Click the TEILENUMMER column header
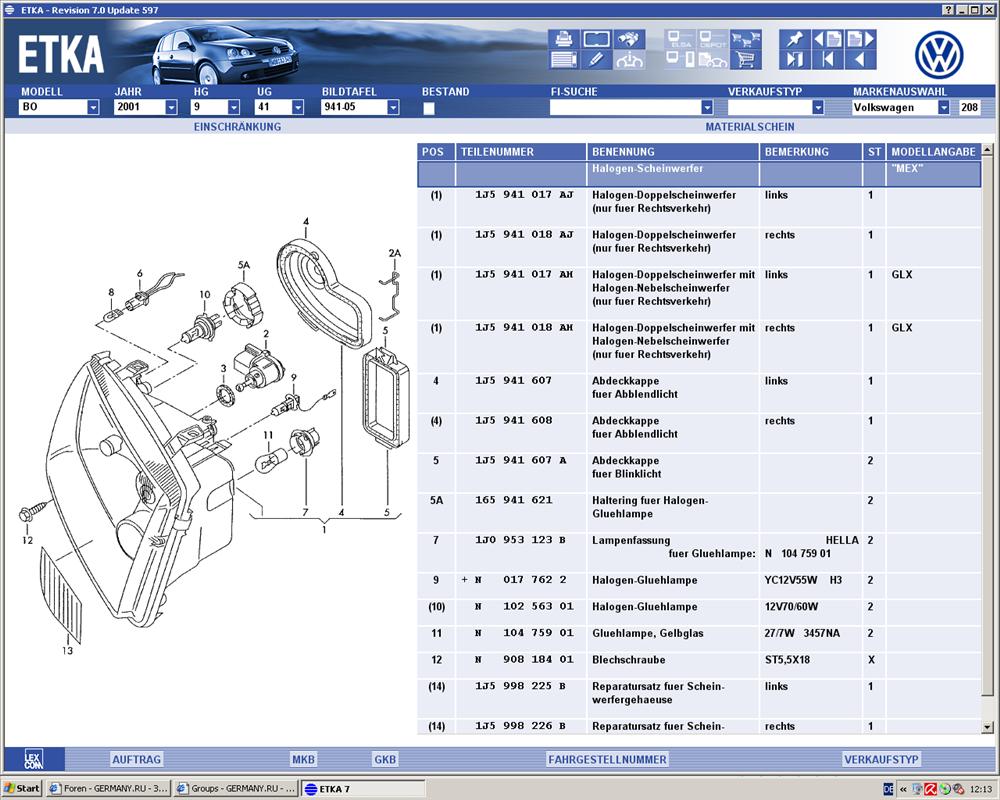Viewport: 1000px width, 800px height. click(x=520, y=152)
